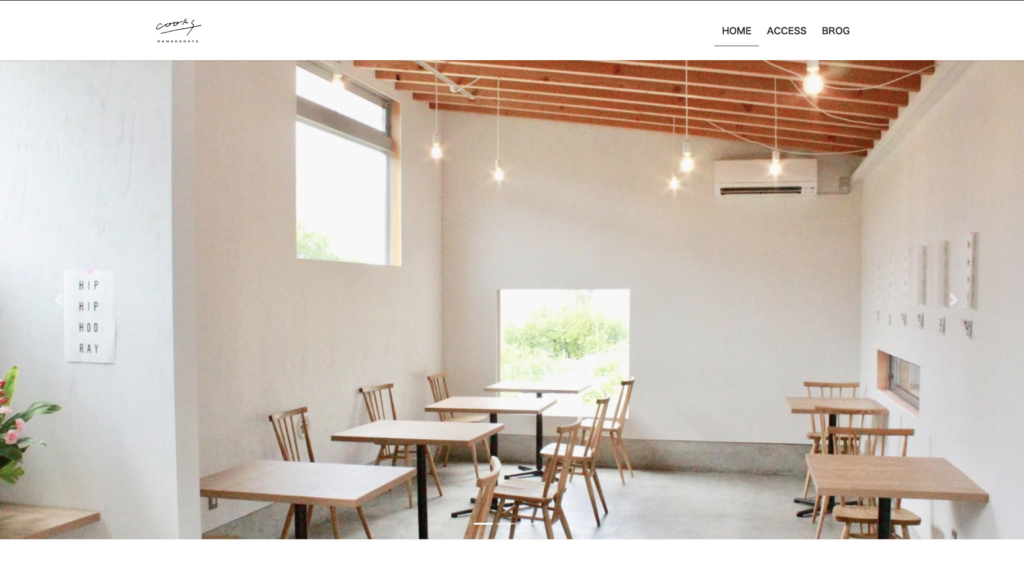The width and height of the screenshot is (1024, 562).
Task: Open the cooks Hamakanaya logo
Action: pyautogui.click(x=178, y=31)
